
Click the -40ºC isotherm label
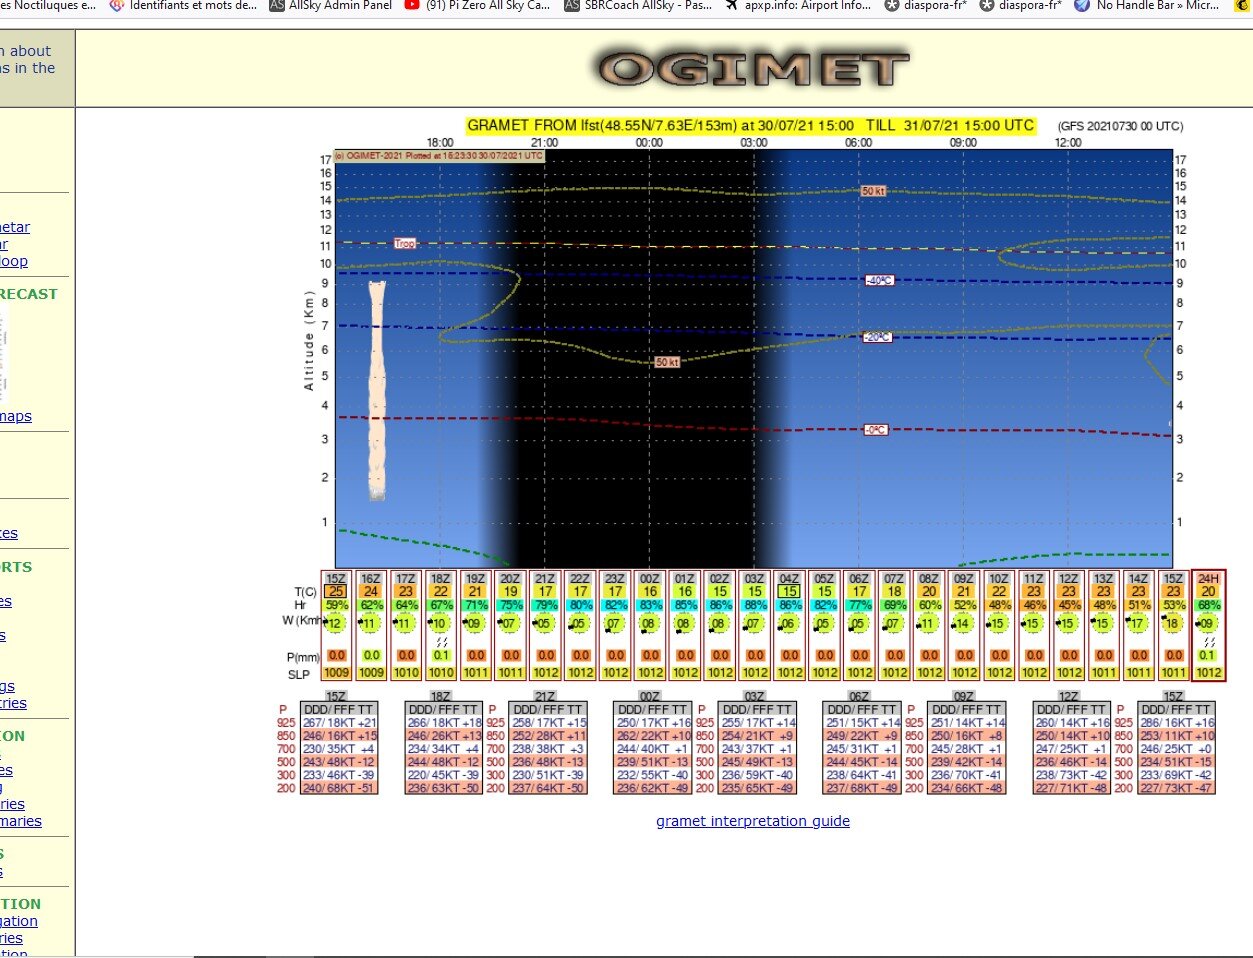coord(879,281)
